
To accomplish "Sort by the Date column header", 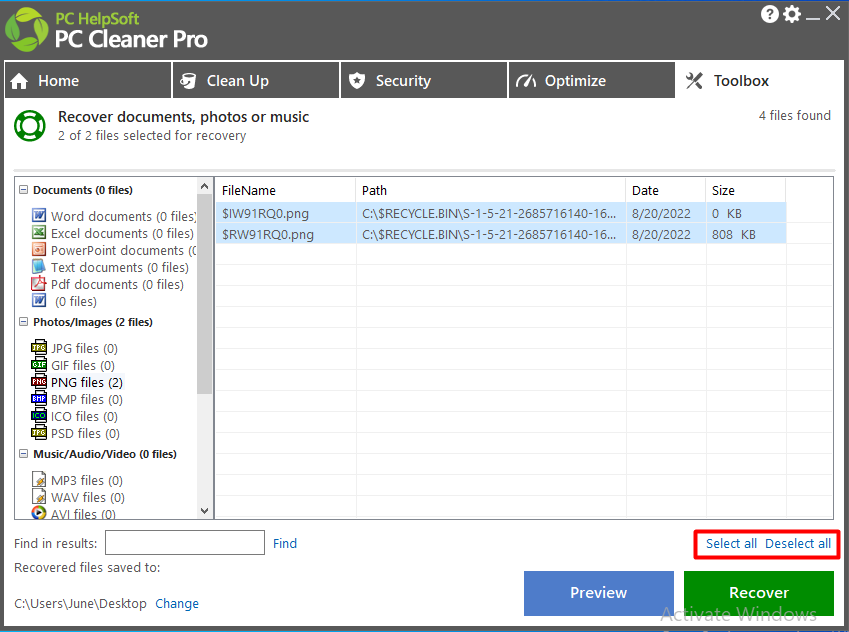I will click(666, 190).
